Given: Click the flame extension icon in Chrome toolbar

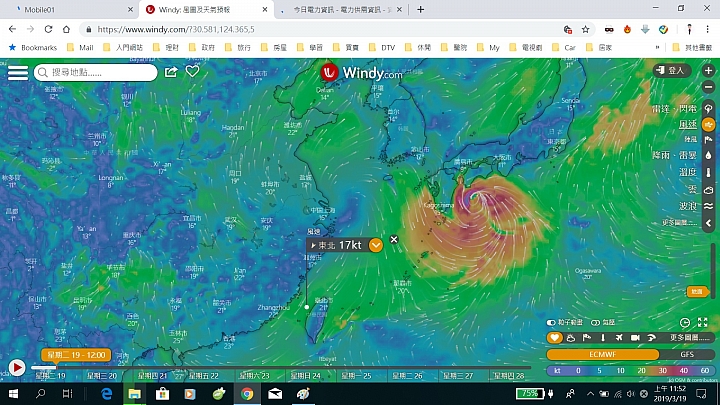Looking at the screenshot, I should (x=627, y=29).
